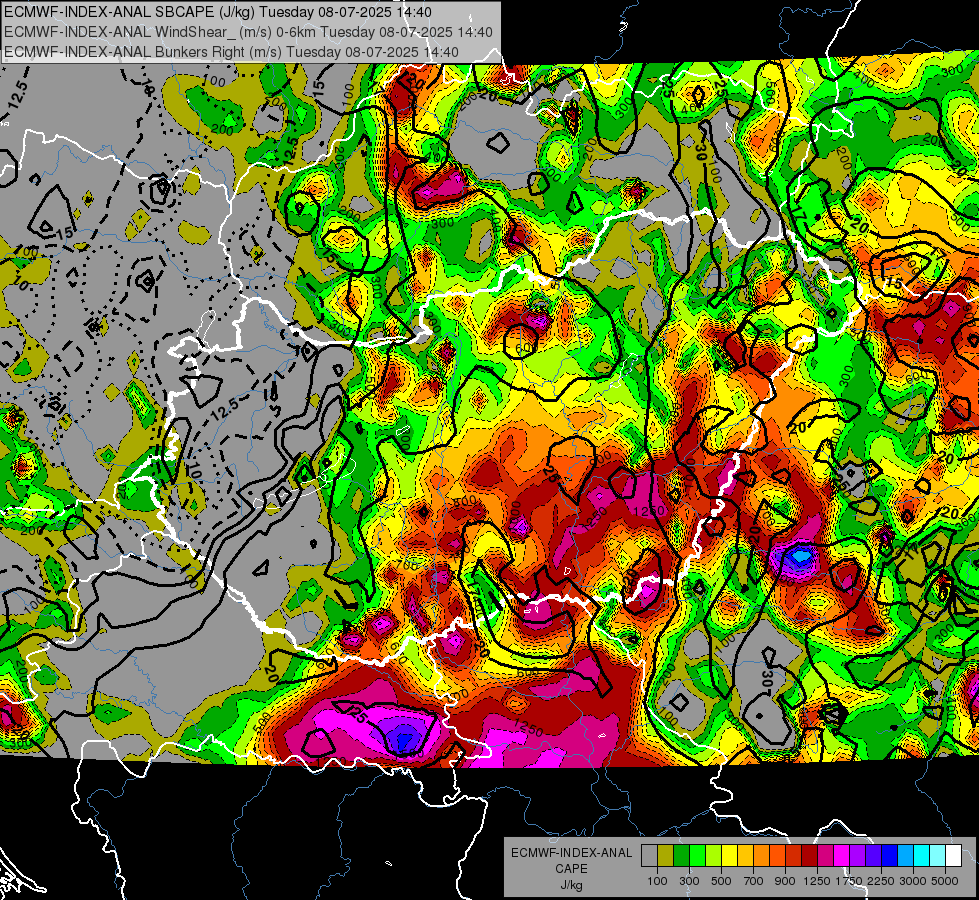This screenshot has width=979, height=900.
Task: Click the "300" value under the legend bar
Action: click(689, 881)
